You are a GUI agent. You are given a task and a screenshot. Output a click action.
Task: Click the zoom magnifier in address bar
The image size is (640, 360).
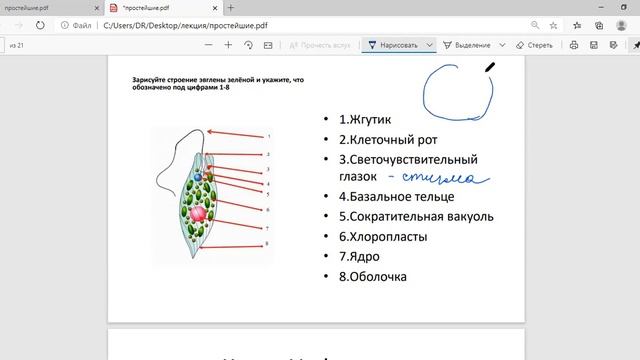point(535,25)
